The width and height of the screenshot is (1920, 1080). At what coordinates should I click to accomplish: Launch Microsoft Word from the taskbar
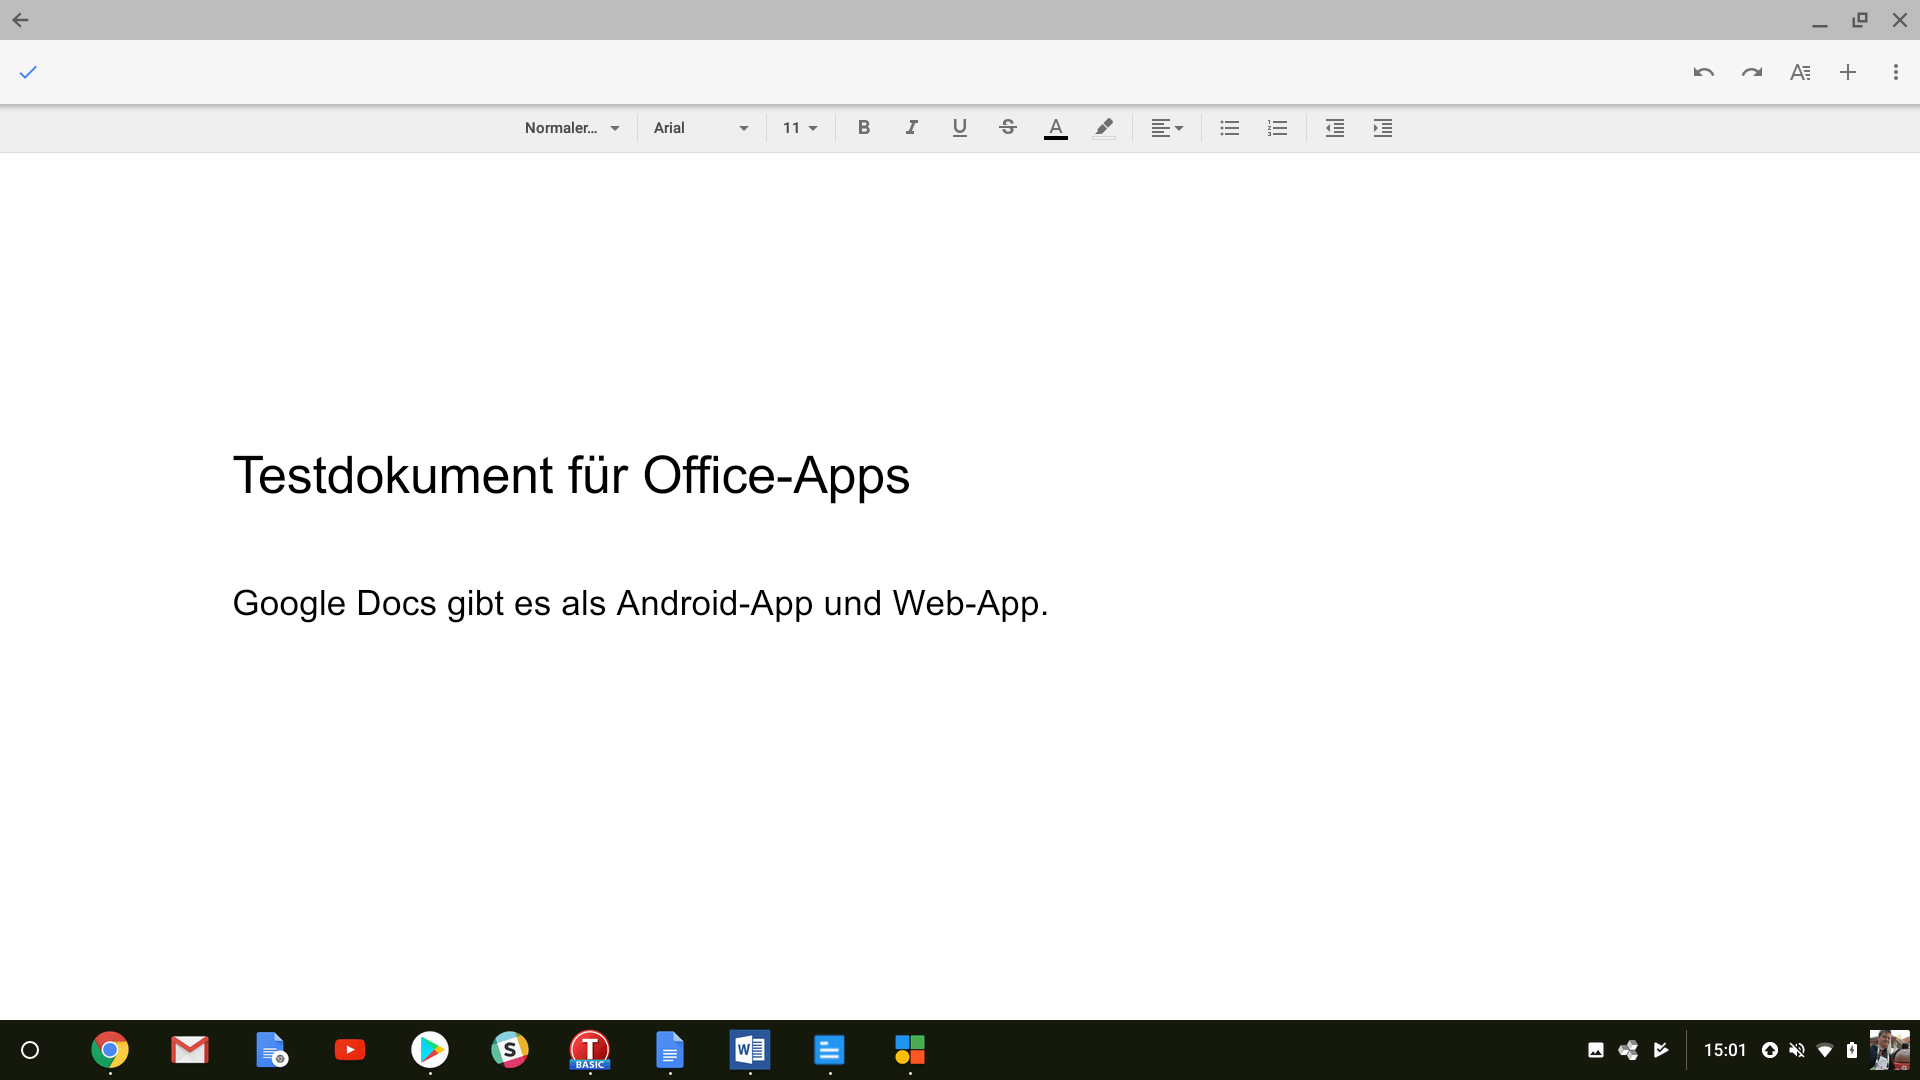click(x=749, y=1049)
